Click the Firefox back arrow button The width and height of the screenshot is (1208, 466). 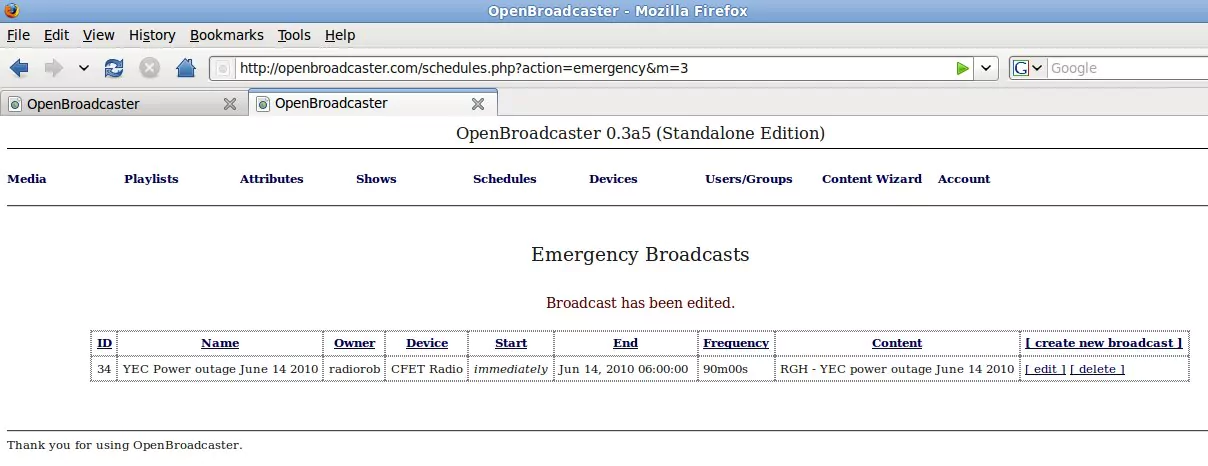(x=19, y=68)
